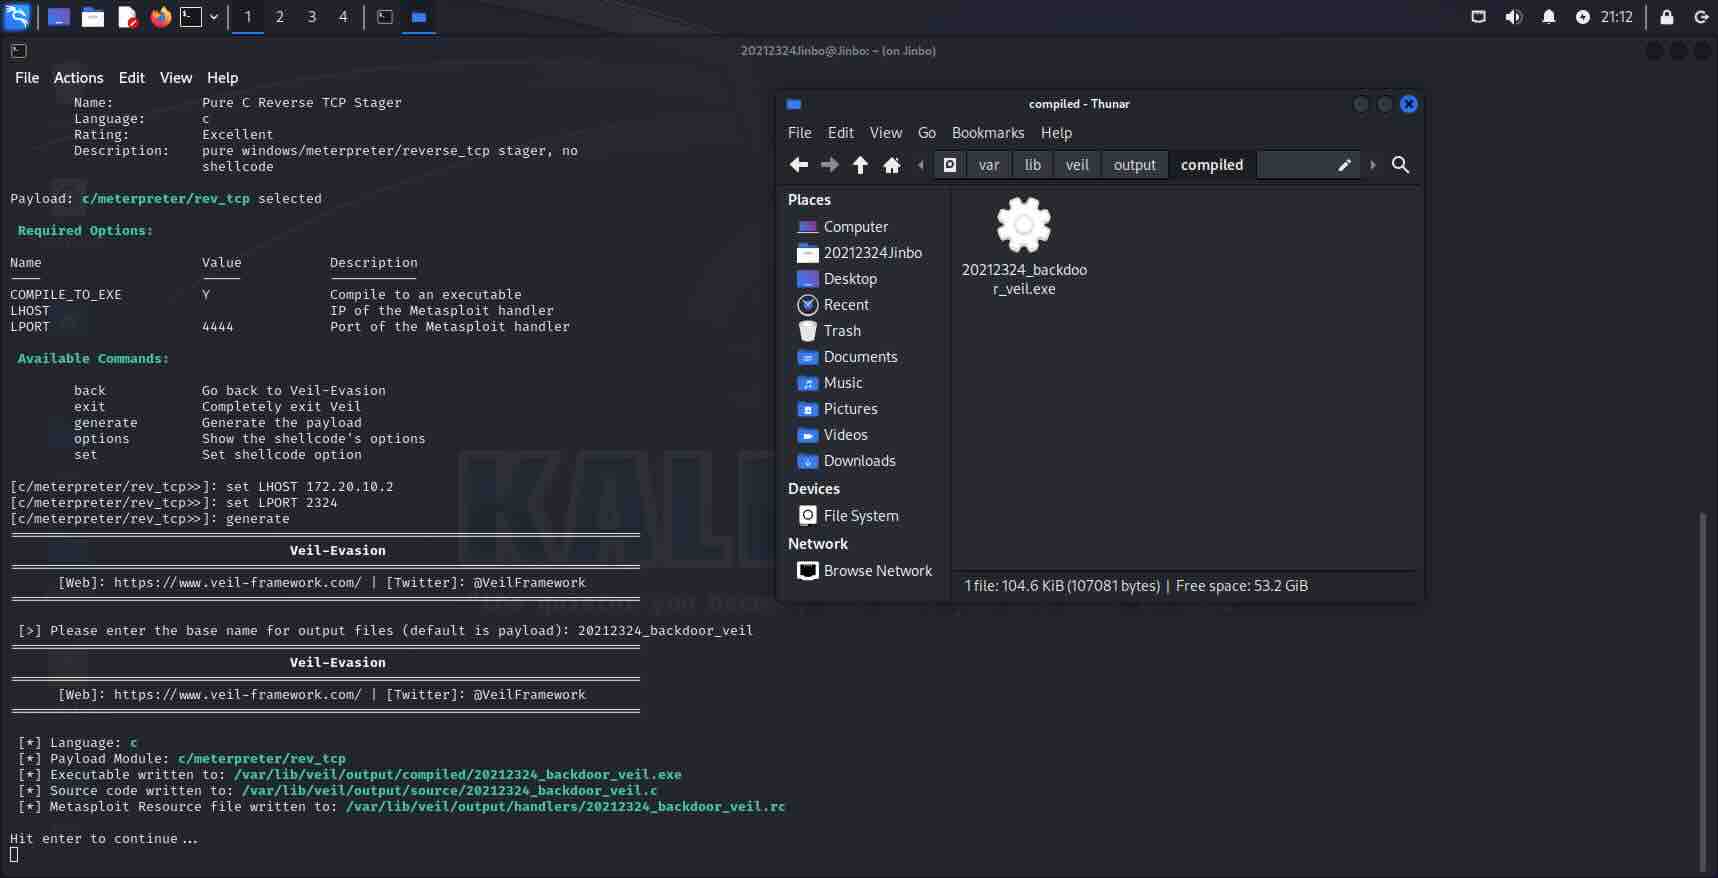1718x878 pixels.
Task: Click the 21:12 panel clock
Action: pos(1617,17)
